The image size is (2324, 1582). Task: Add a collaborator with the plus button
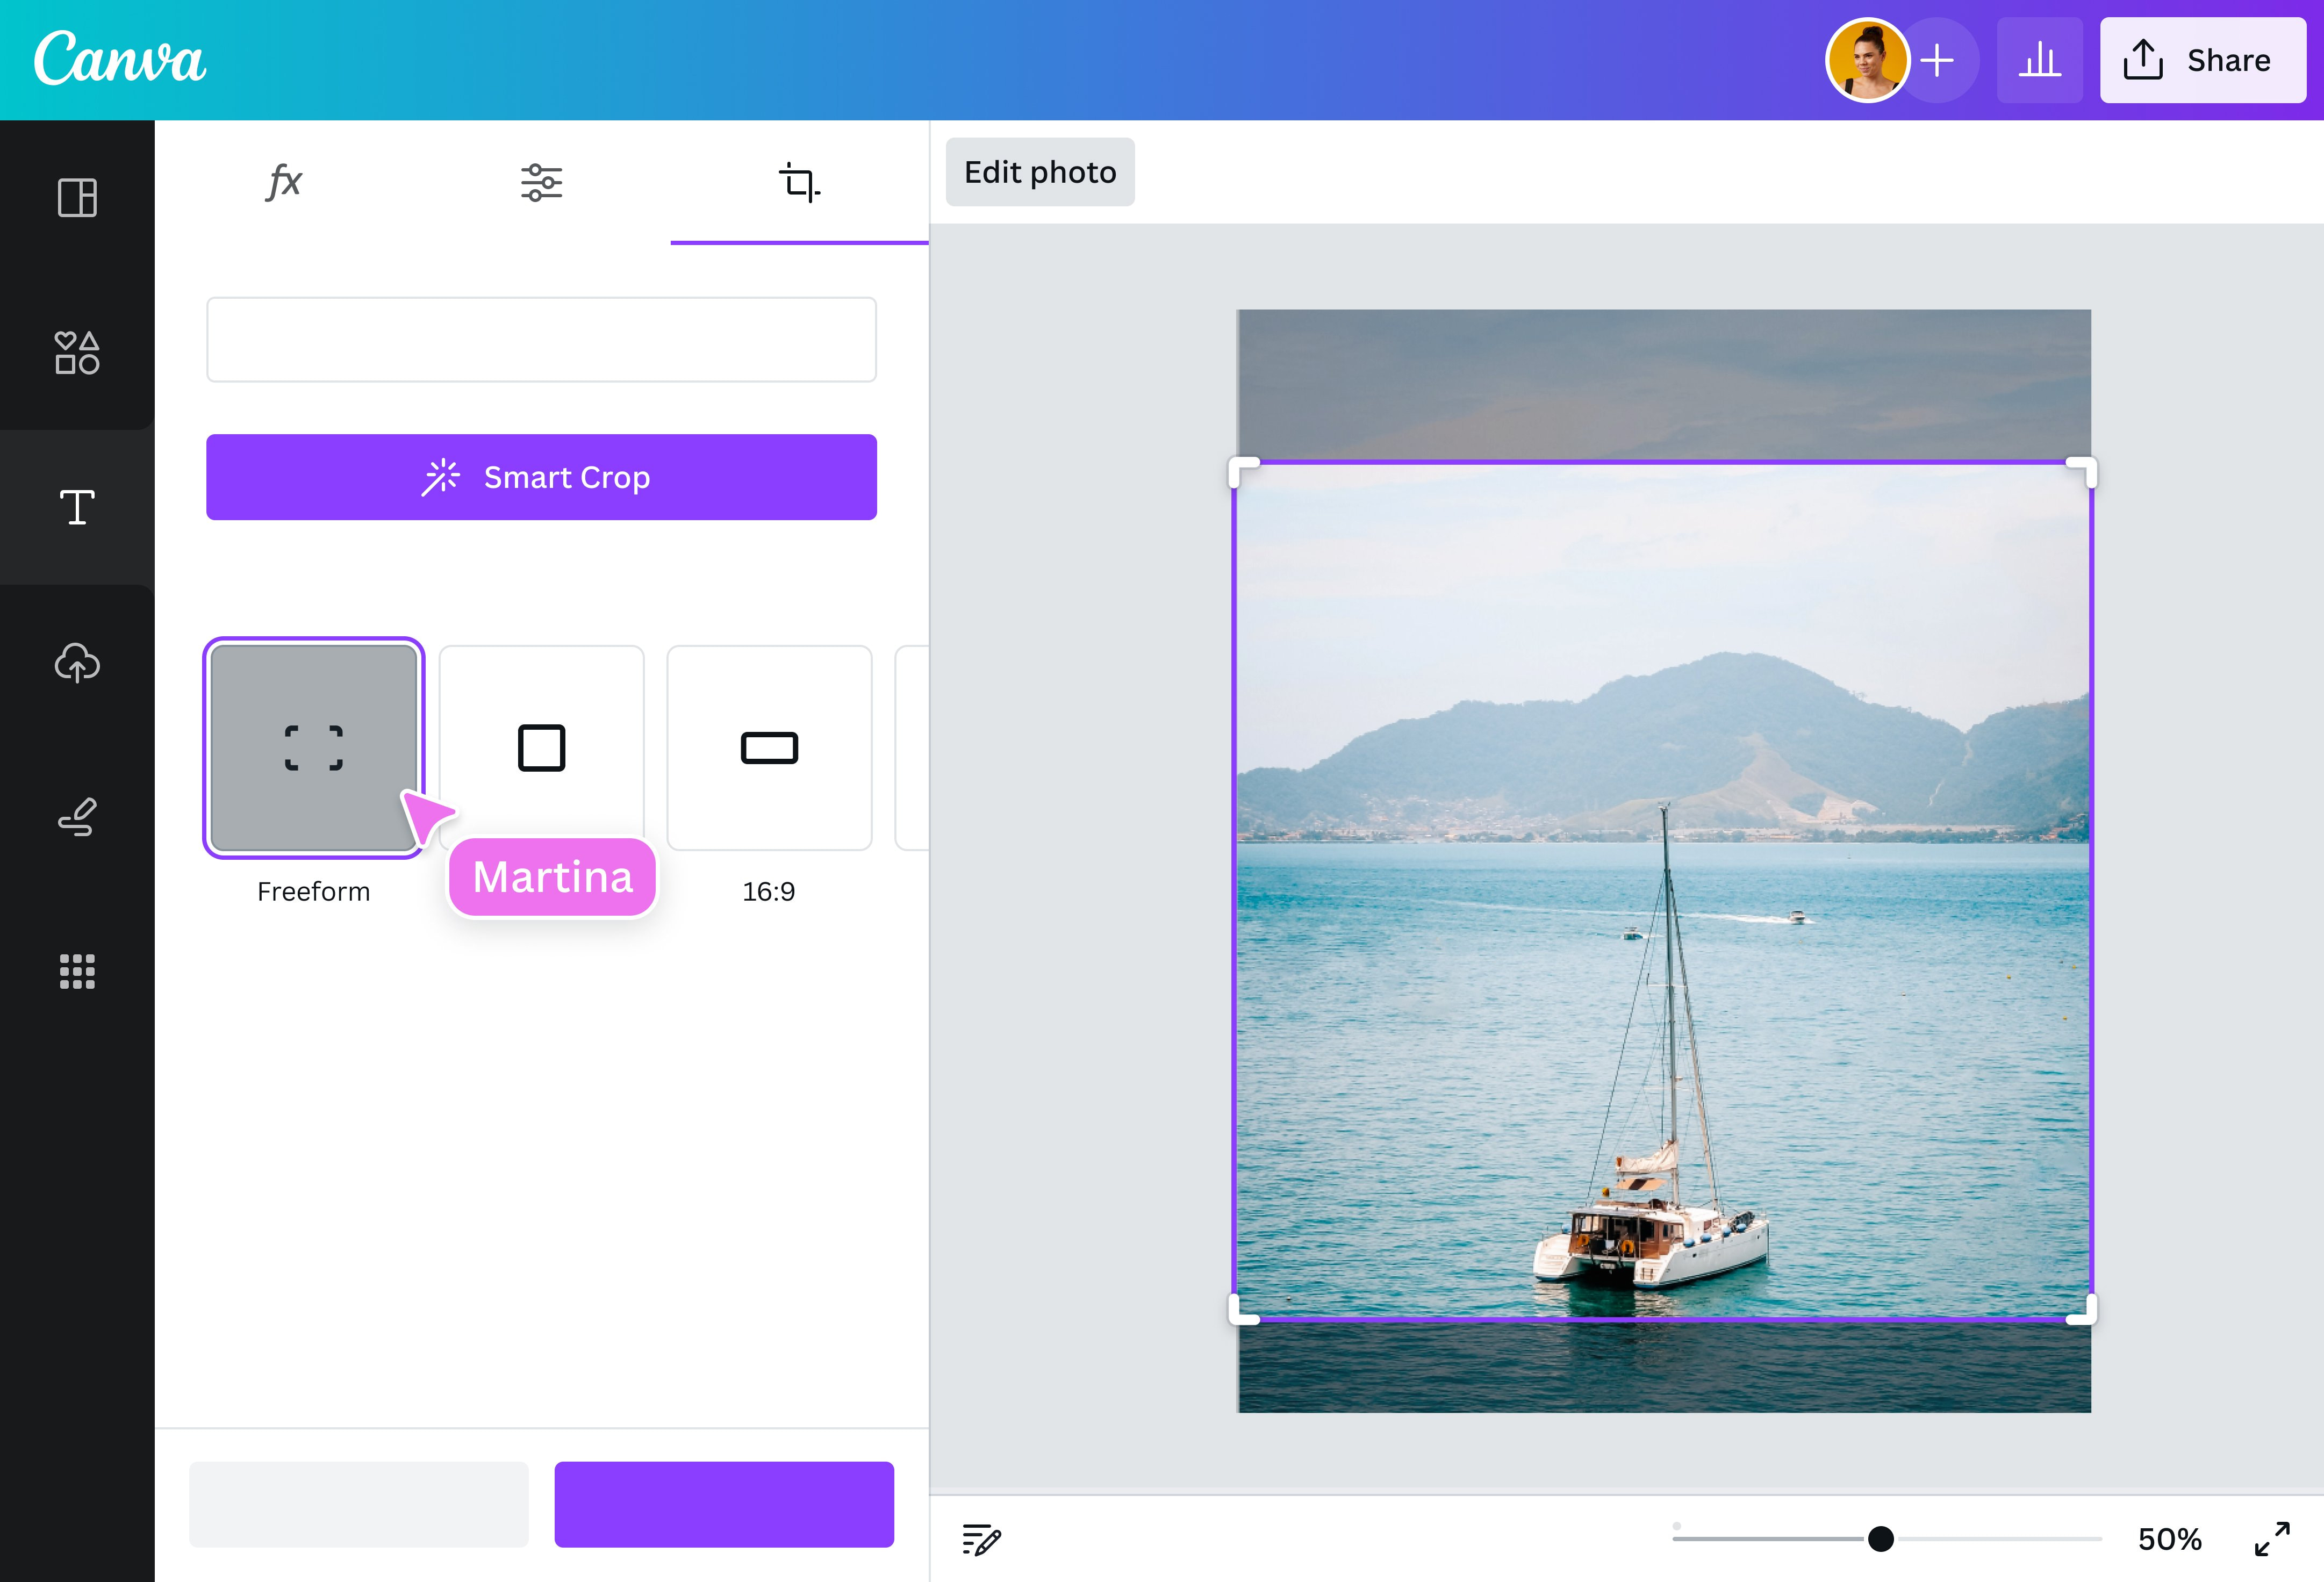[1938, 60]
